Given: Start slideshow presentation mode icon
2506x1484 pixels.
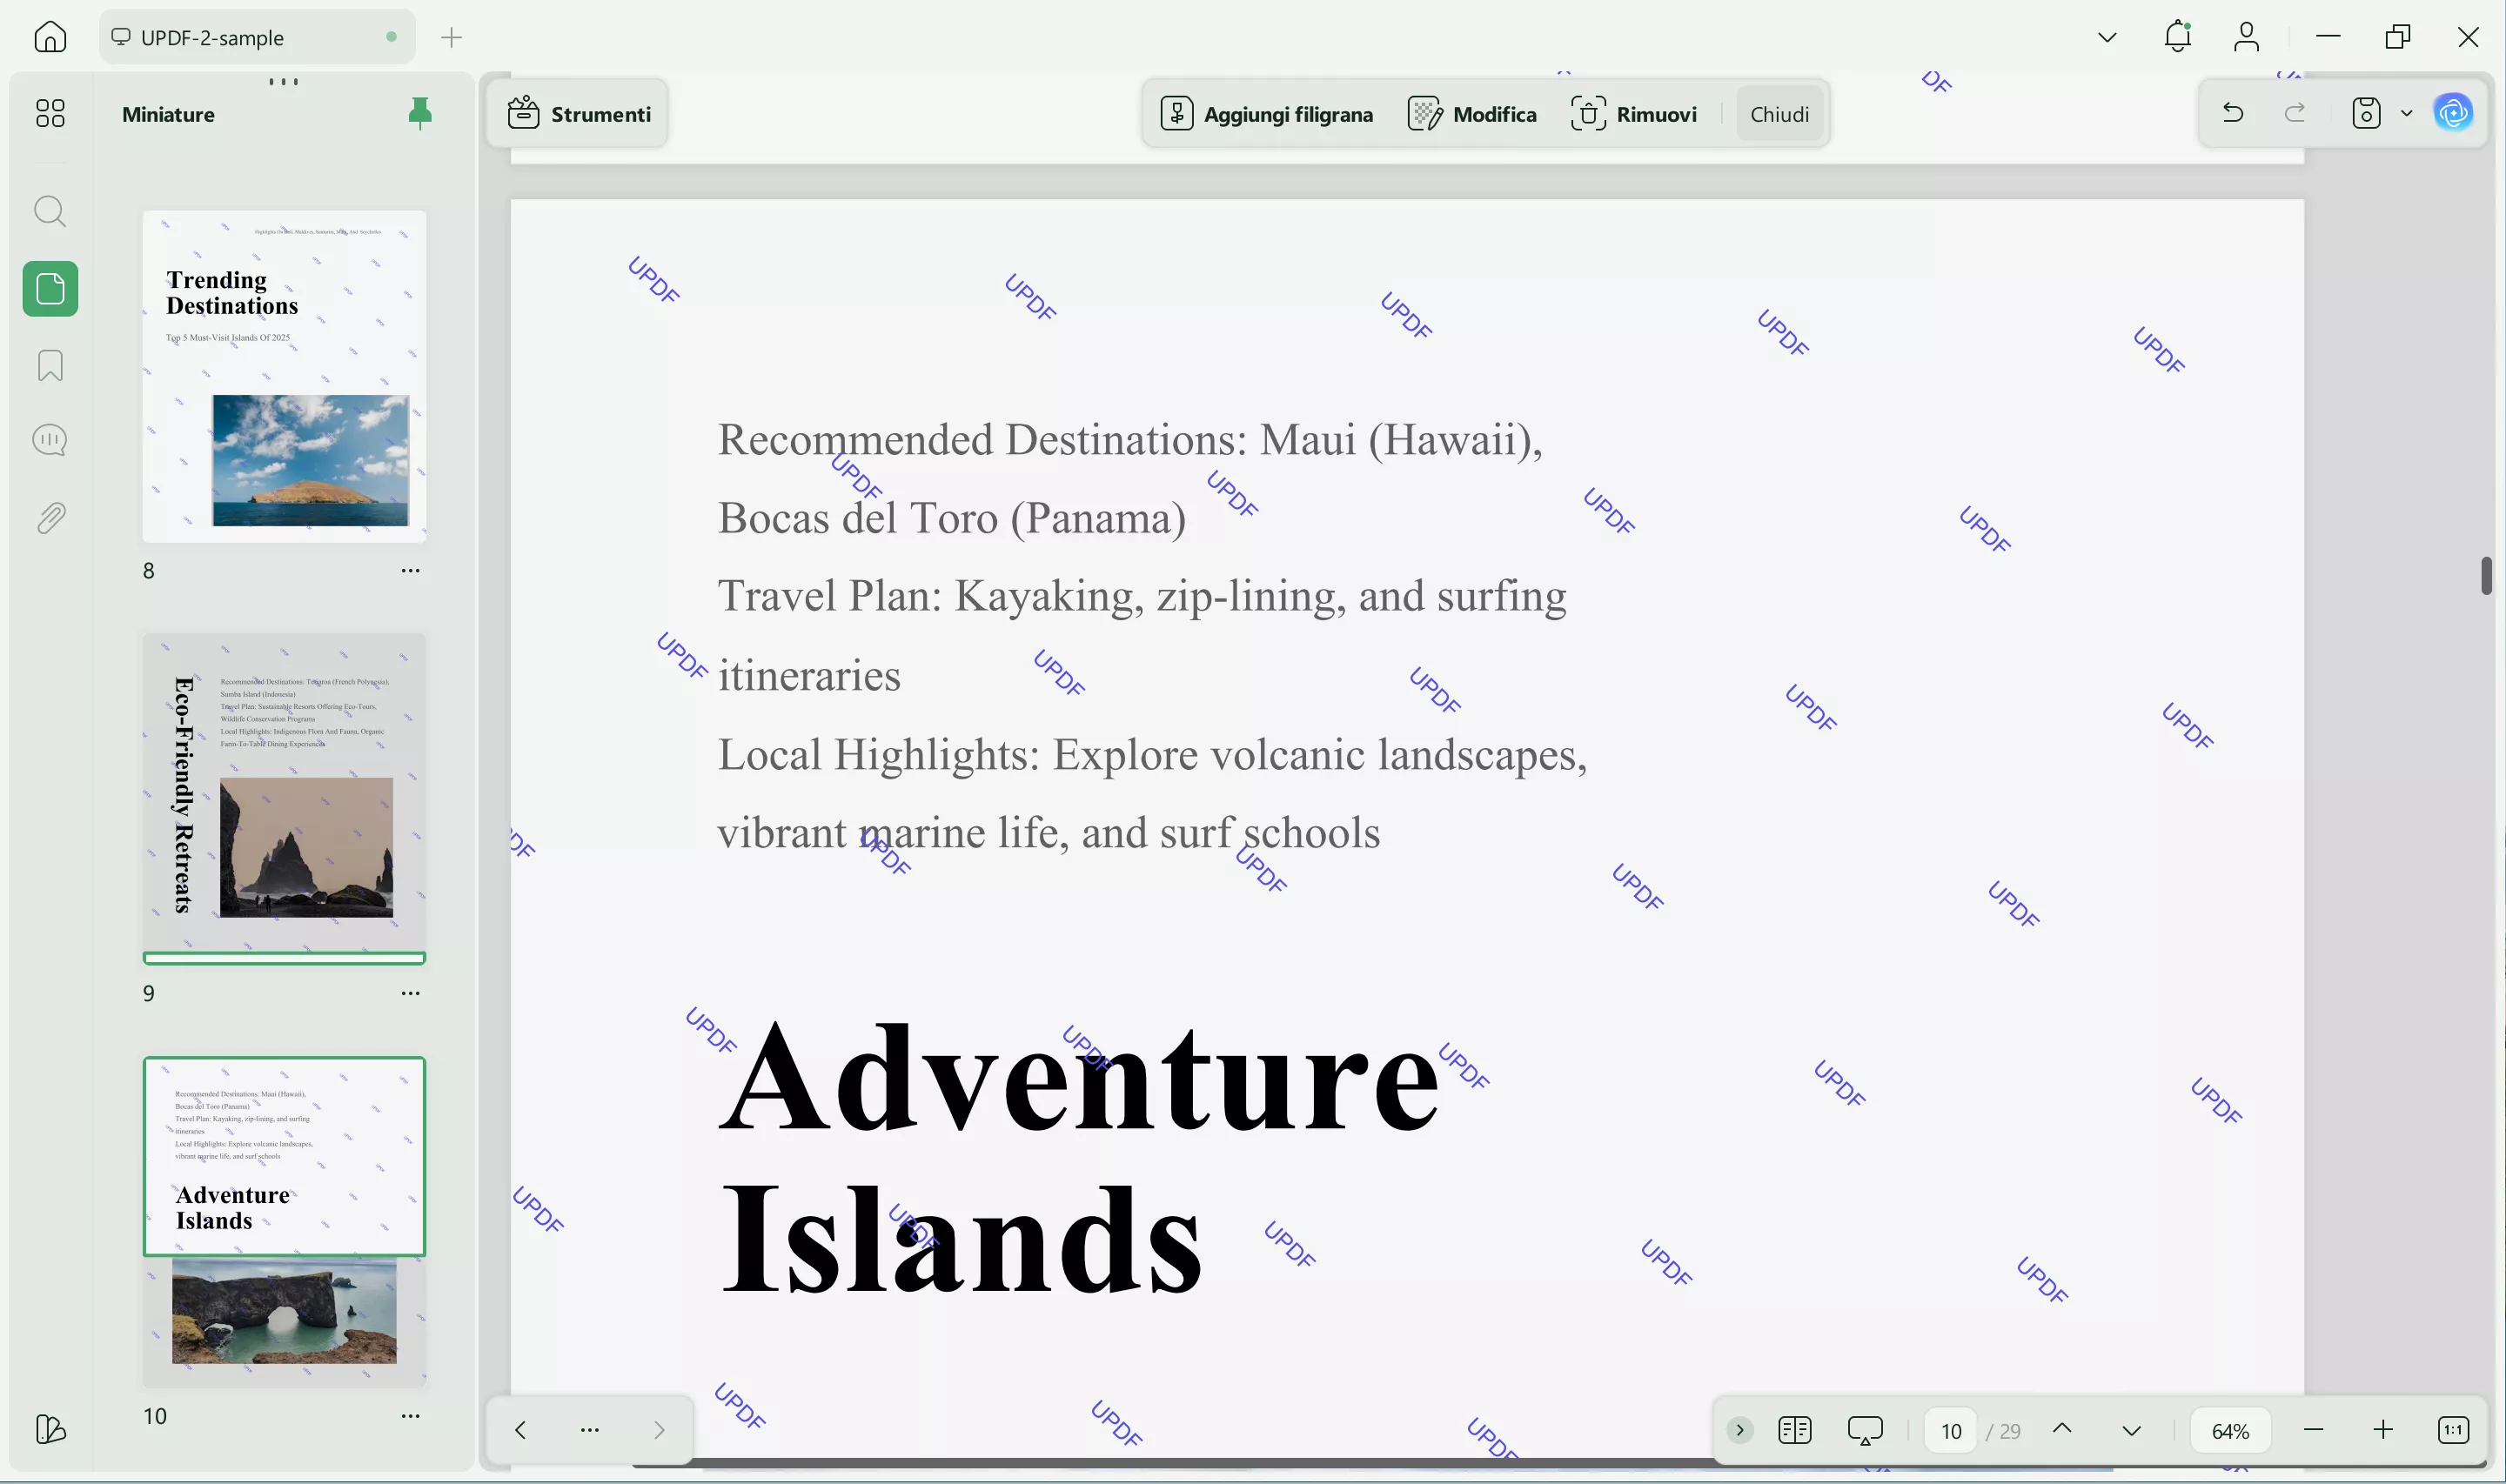Looking at the screenshot, I should point(1864,1430).
